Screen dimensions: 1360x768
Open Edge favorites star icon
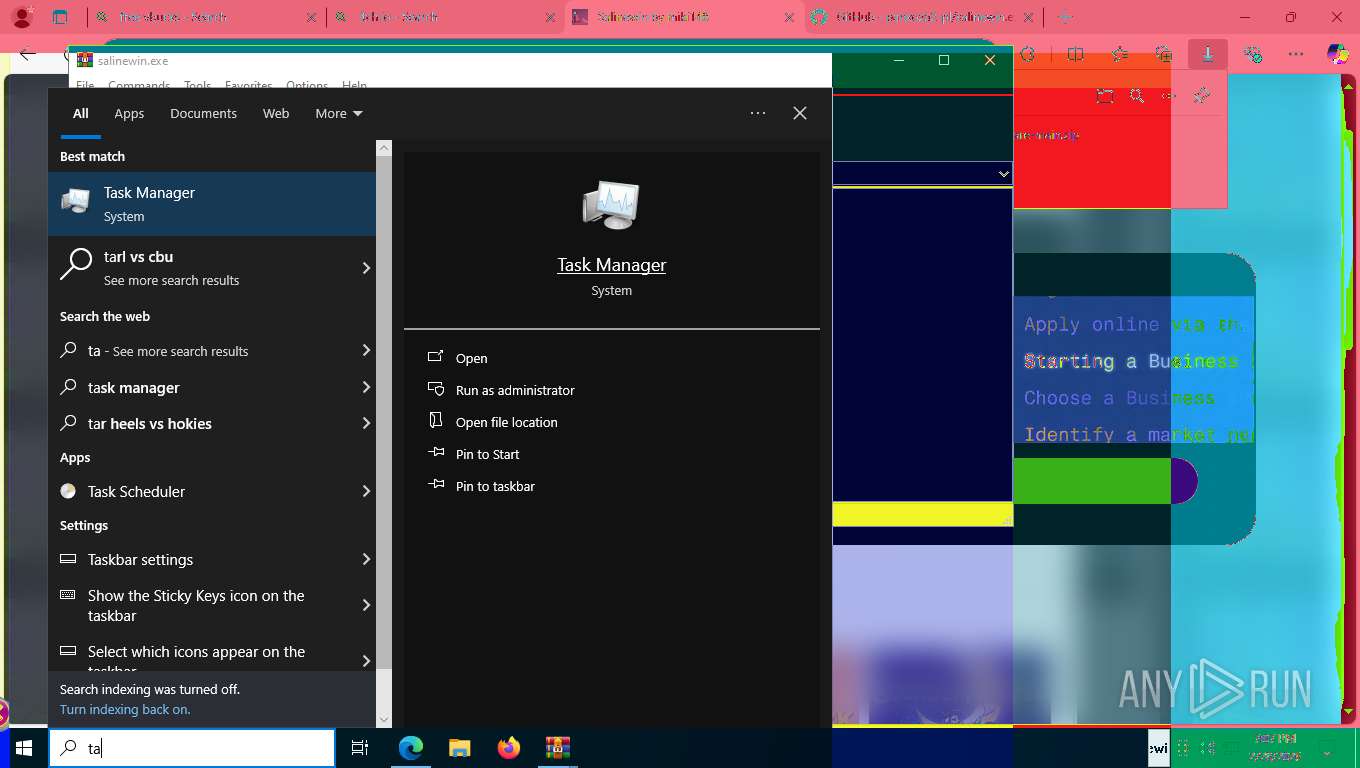coord(1119,54)
